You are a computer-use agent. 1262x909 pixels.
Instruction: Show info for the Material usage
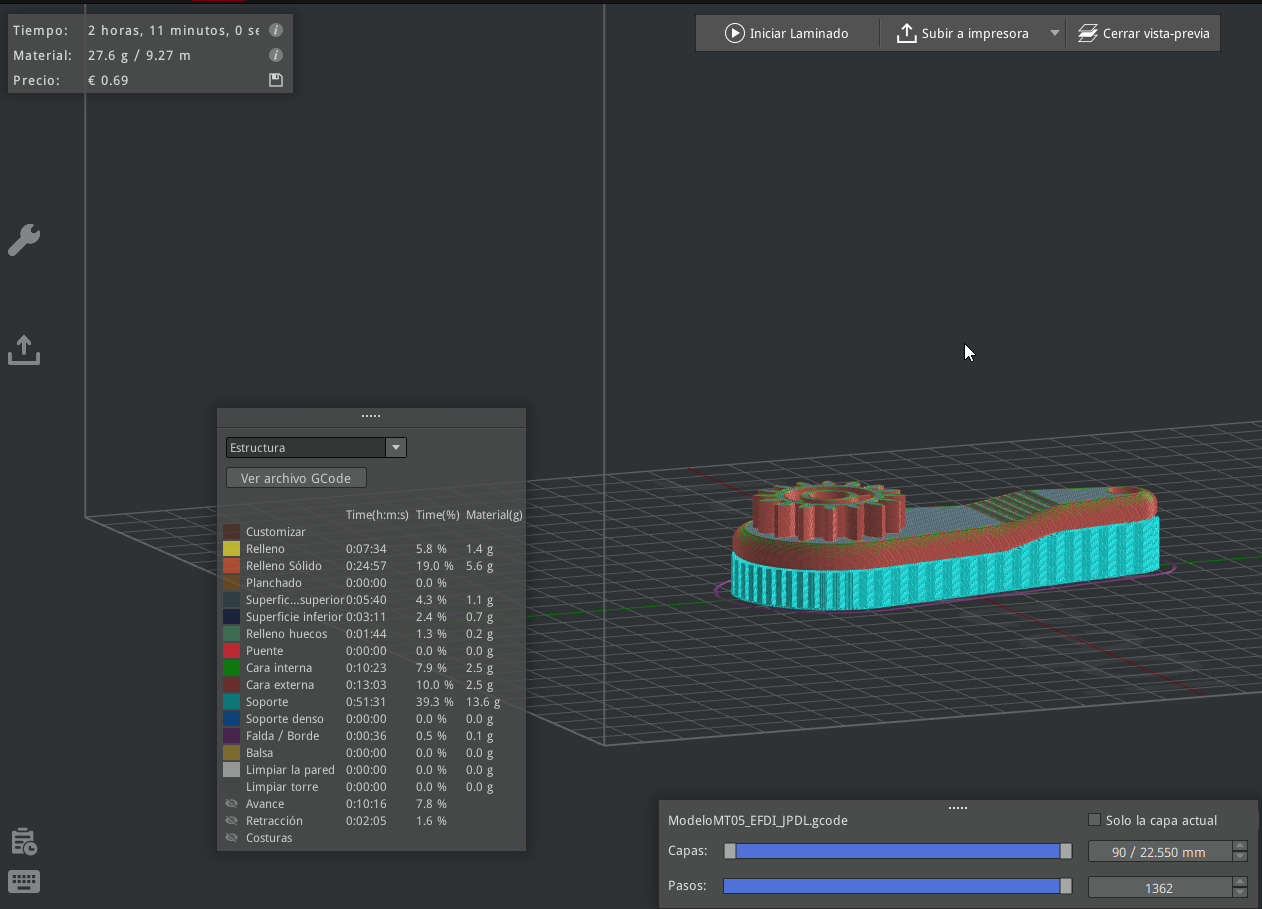[x=276, y=56]
